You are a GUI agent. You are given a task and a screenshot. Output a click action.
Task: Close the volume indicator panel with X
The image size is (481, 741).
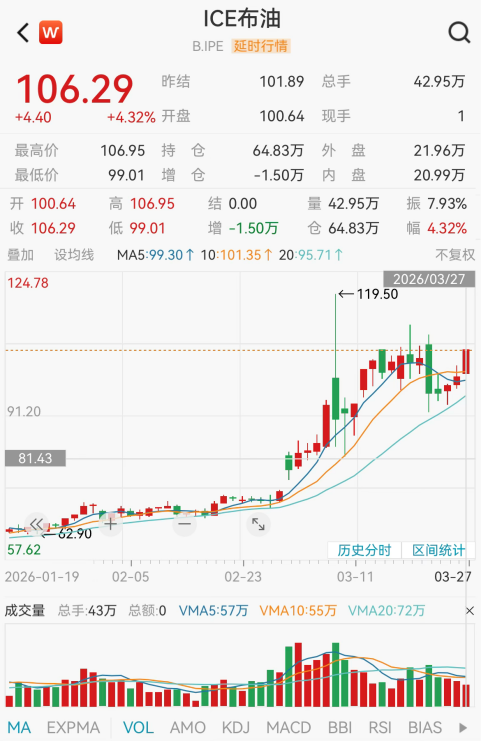tap(470, 611)
